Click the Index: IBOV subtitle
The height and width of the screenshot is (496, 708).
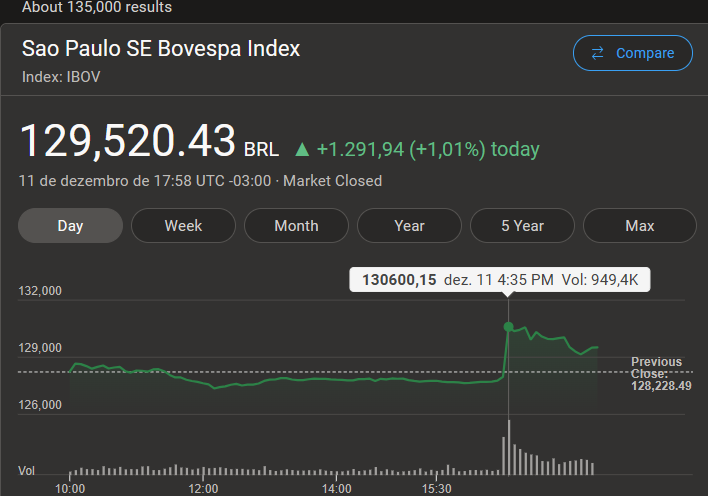61,77
